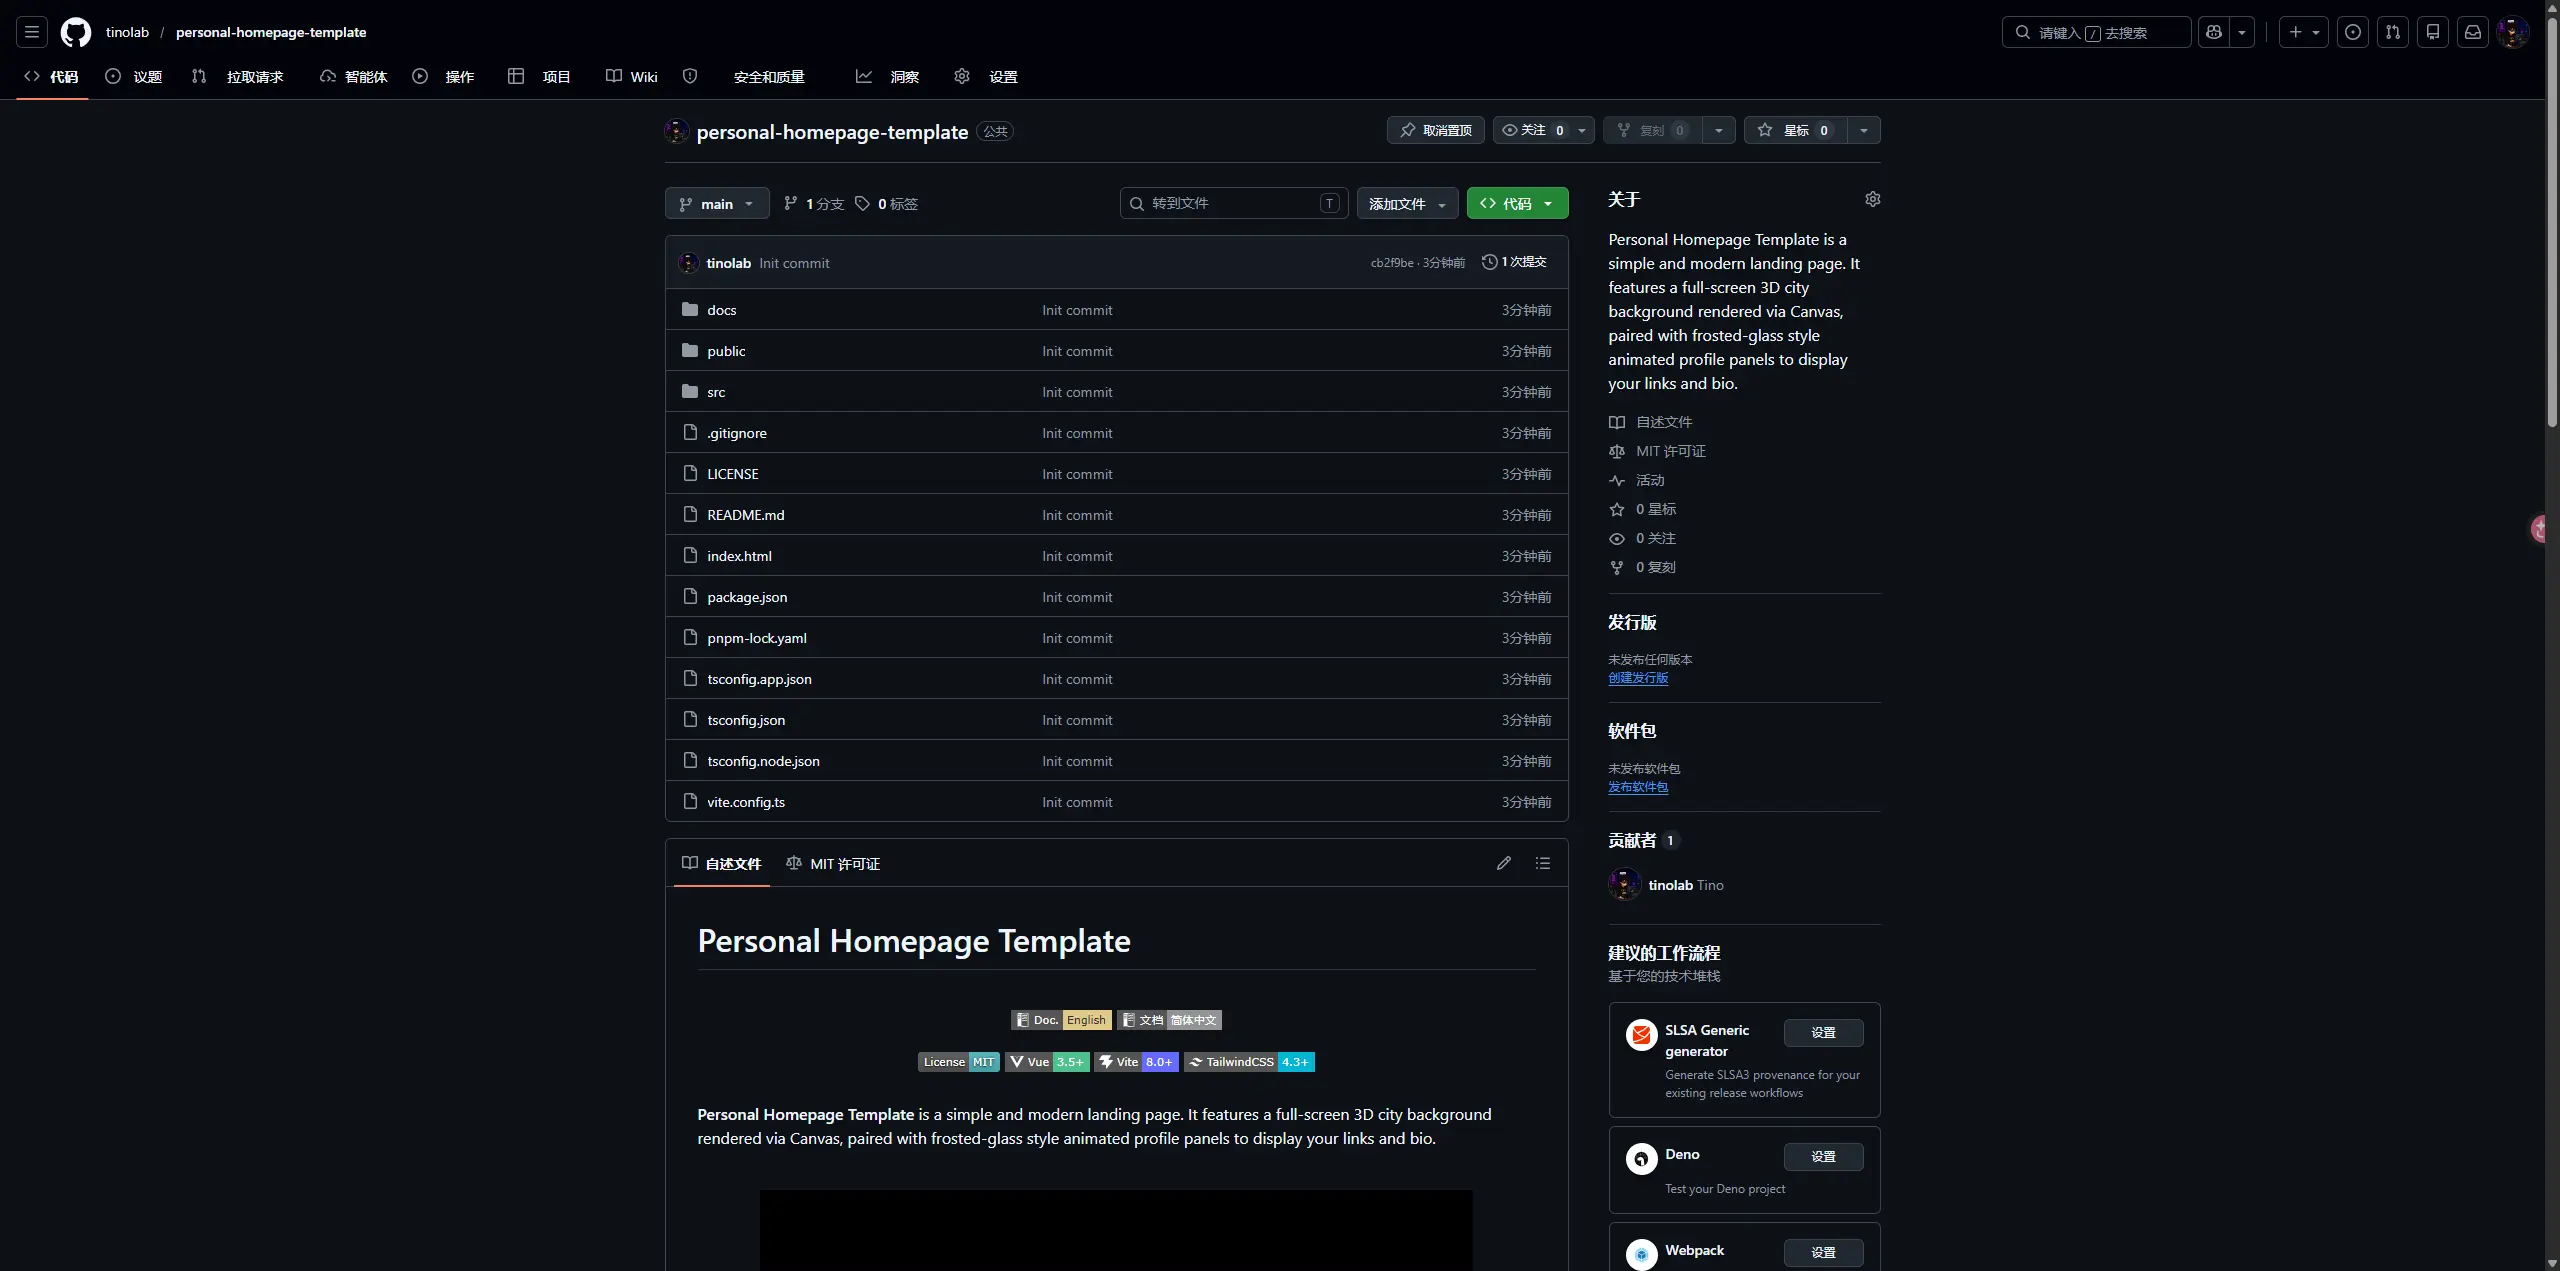Open the notifications inbox icon

2473,32
